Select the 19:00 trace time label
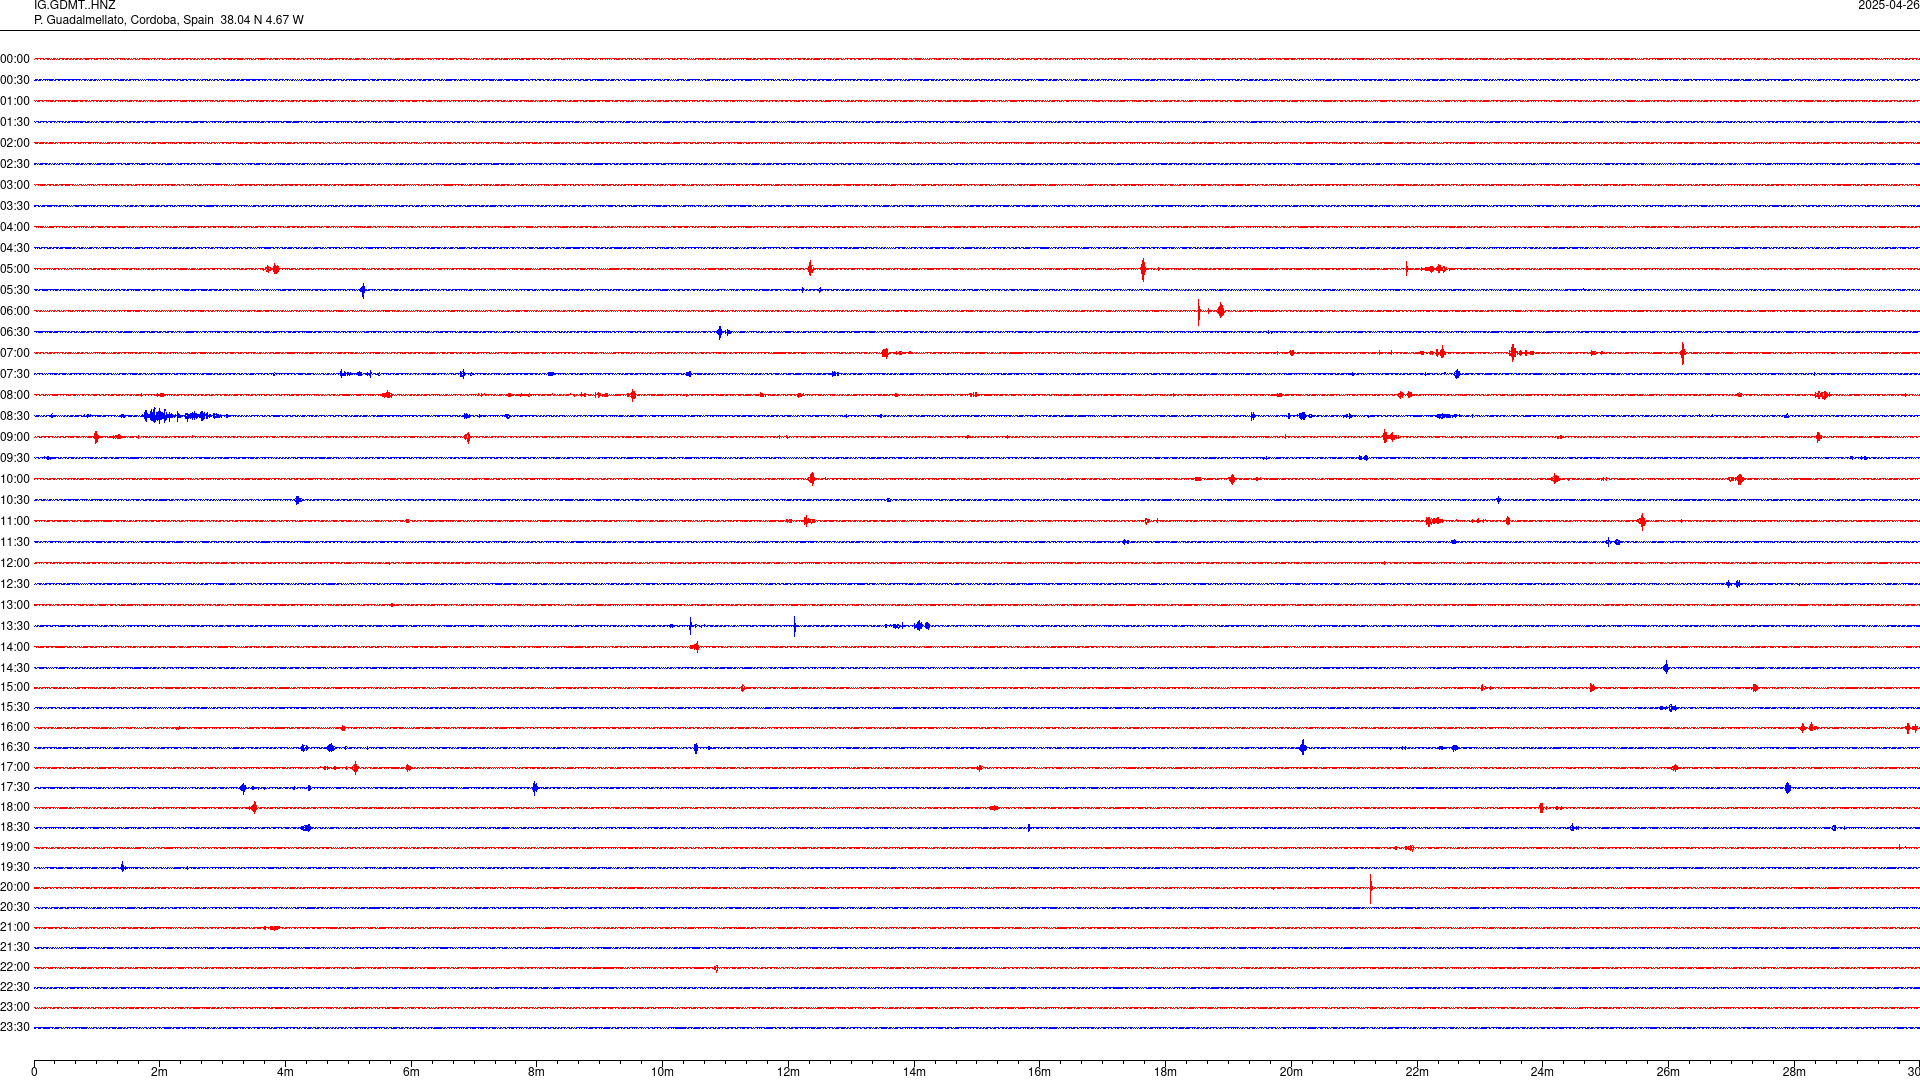 click(x=15, y=847)
